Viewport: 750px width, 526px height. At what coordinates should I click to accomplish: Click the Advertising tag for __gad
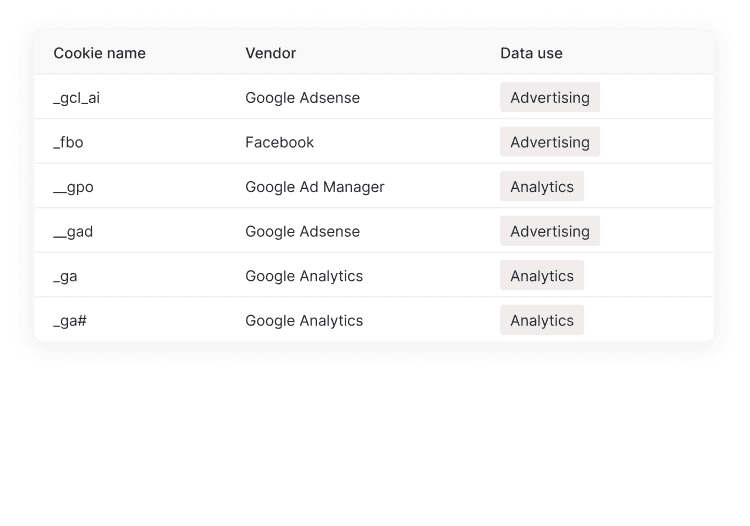coord(550,230)
